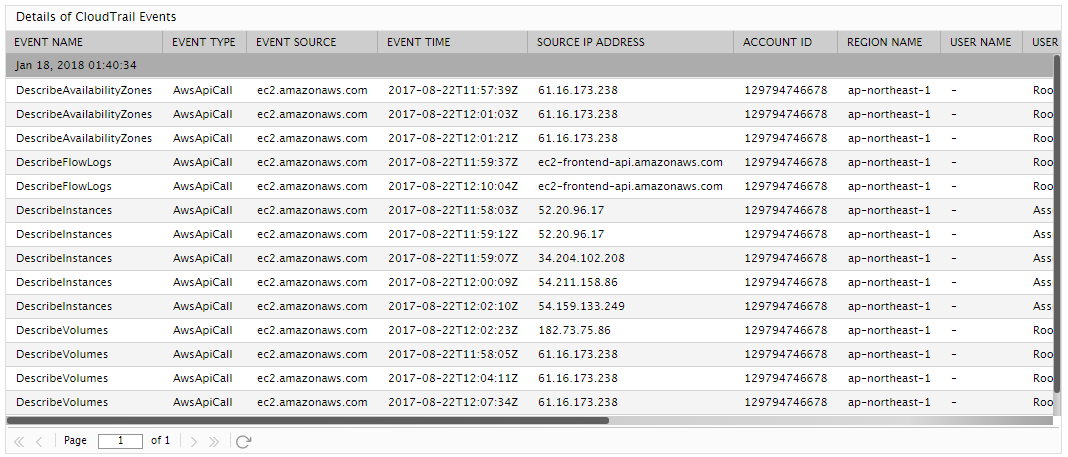Click source IP 54.211.158.86
1068x457 pixels.
(x=578, y=282)
